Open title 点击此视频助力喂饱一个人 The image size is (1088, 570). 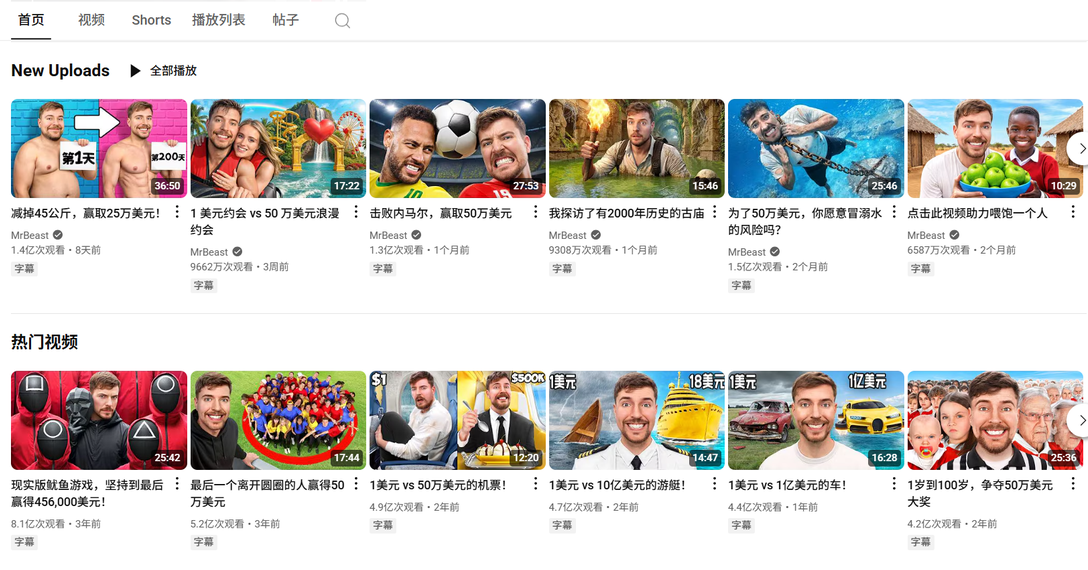tap(977, 213)
